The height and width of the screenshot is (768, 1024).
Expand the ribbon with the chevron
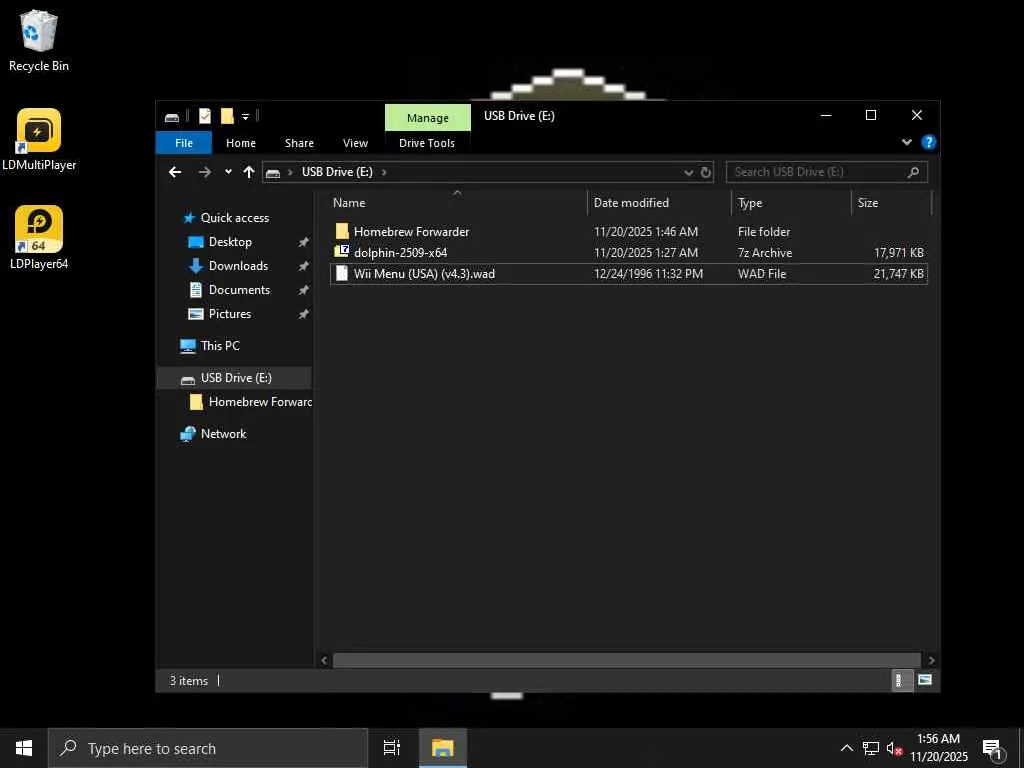coord(906,142)
